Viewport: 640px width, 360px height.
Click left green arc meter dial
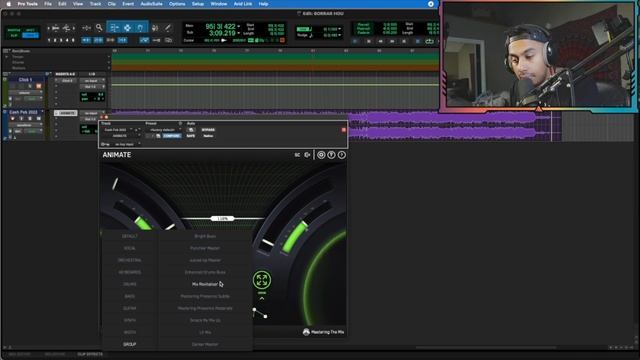[143, 223]
